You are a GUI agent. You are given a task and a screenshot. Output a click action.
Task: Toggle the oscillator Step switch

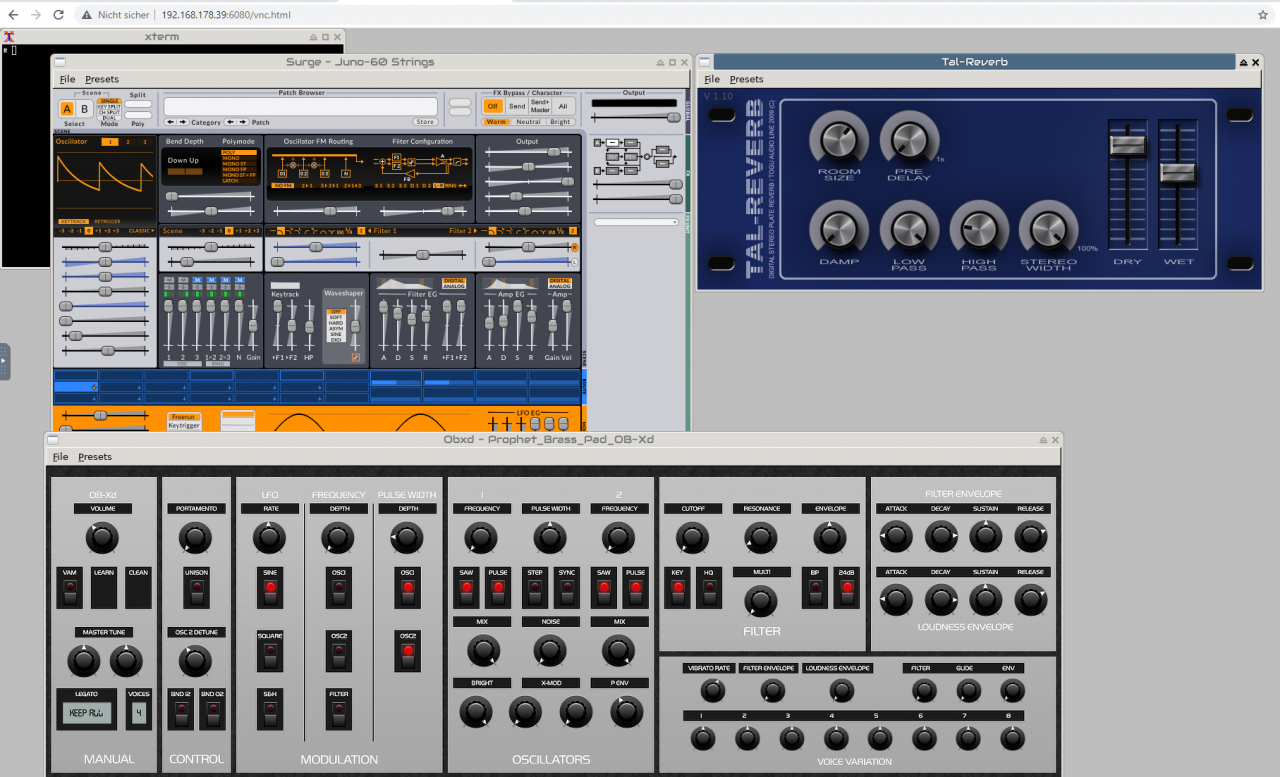535,593
